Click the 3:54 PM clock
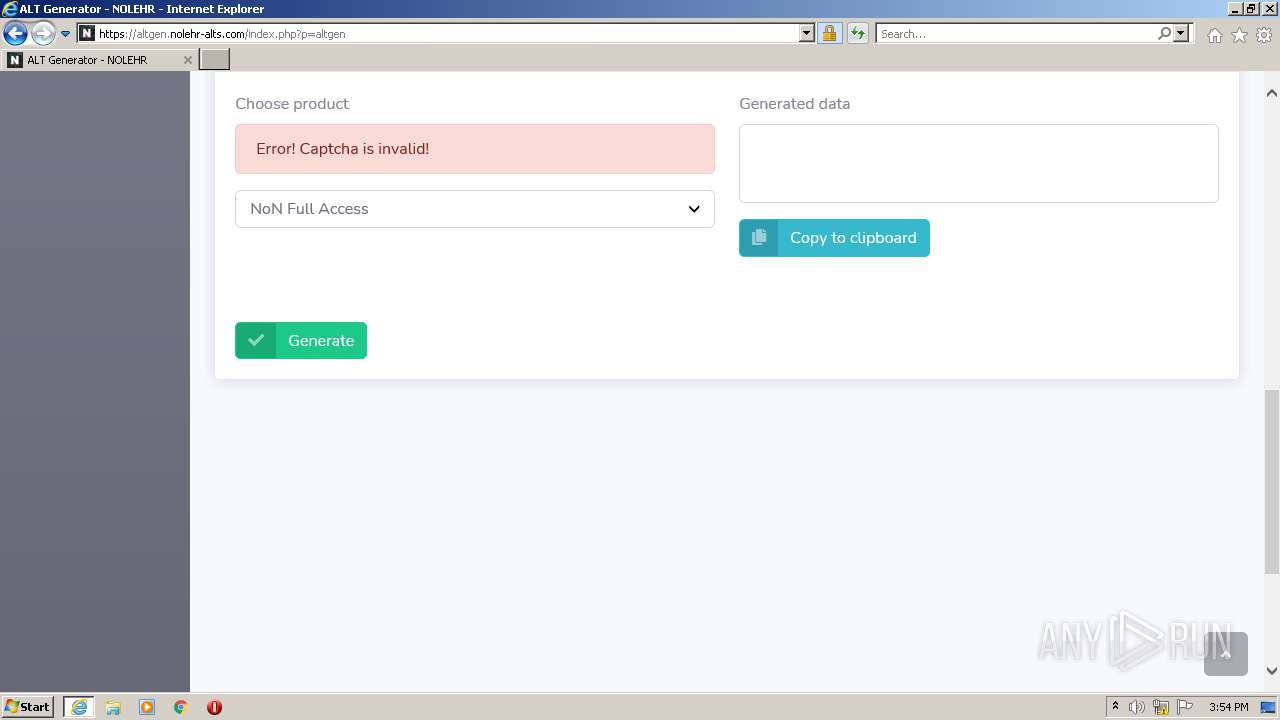The image size is (1280, 720). (x=1228, y=707)
